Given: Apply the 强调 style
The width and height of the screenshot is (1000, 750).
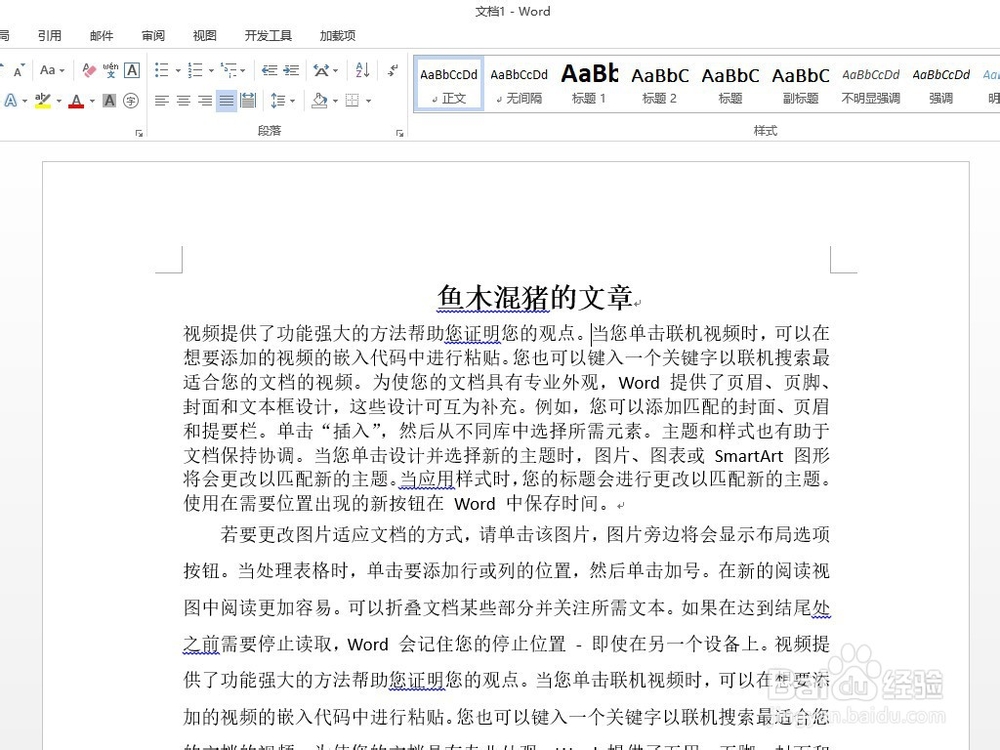Looking at the screenshot, I should pos(941,84).
